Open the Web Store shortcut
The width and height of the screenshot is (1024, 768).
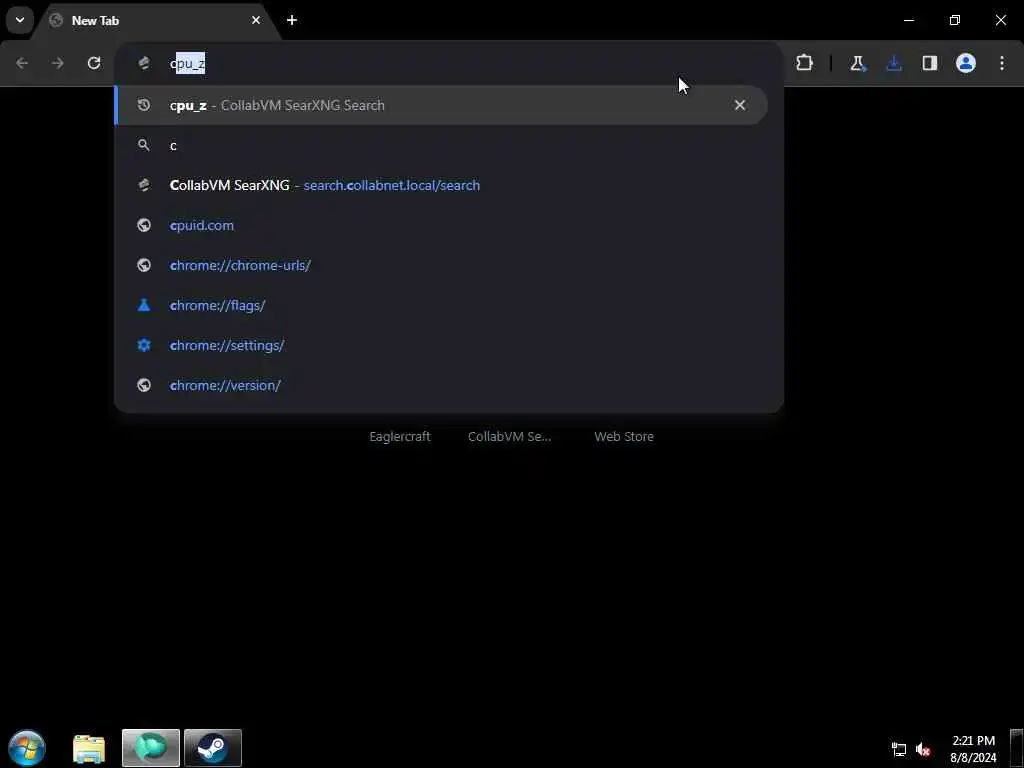click(x=624, y=436)
